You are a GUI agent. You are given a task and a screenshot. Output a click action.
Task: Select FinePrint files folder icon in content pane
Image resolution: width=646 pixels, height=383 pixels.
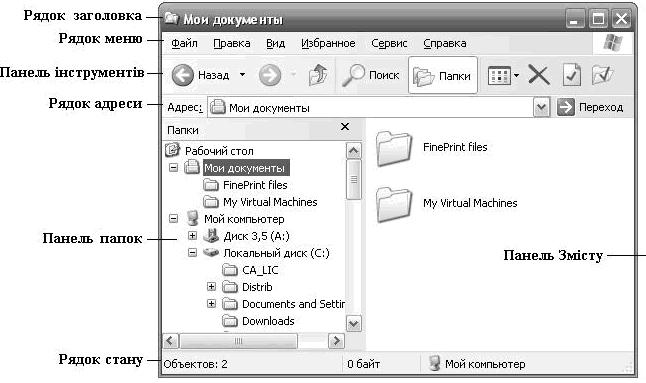(x=394, y=148)
